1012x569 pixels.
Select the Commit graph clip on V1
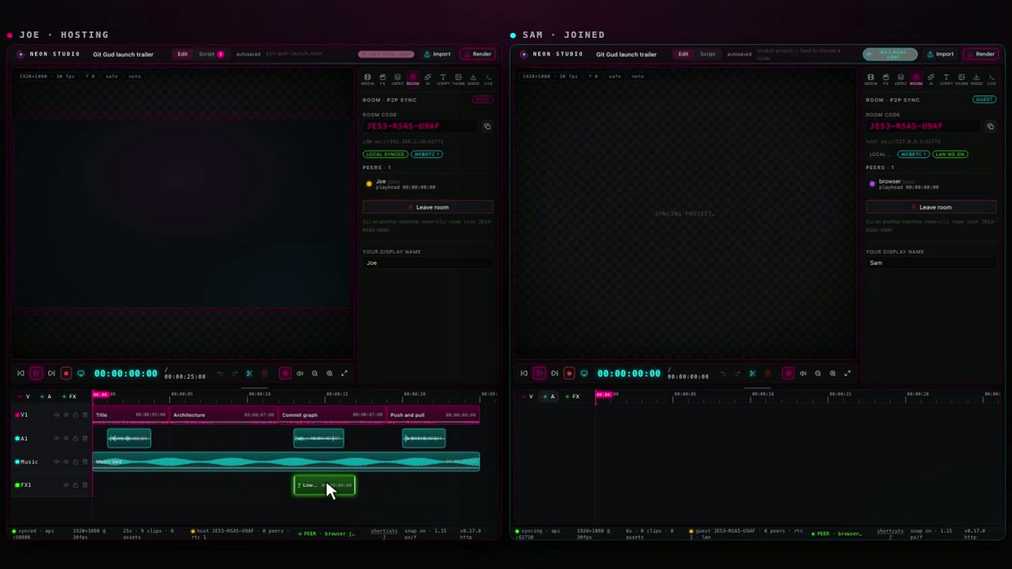[332, 415]
